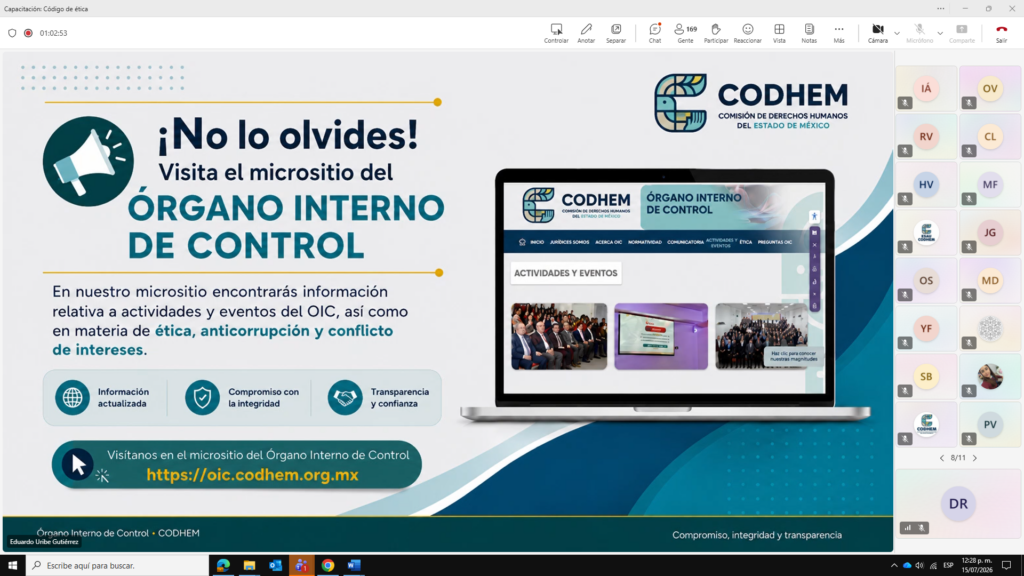
Task: Click the OneDrive cloud tray icon
Action: (x=907, y=566)
